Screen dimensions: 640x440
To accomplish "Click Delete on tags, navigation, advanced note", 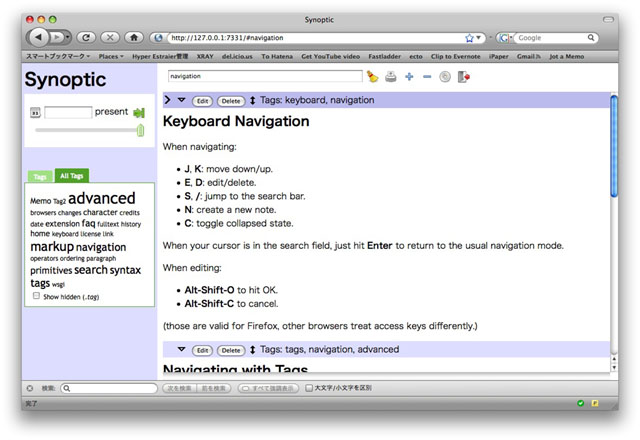I will coord(231,350).
